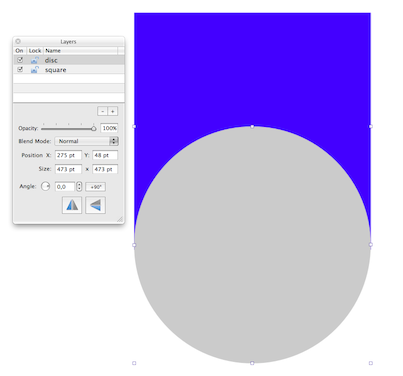This screenshot has width=403, height=376.
Task: Click the Position X input field
Action: click(x=68, y=155)
